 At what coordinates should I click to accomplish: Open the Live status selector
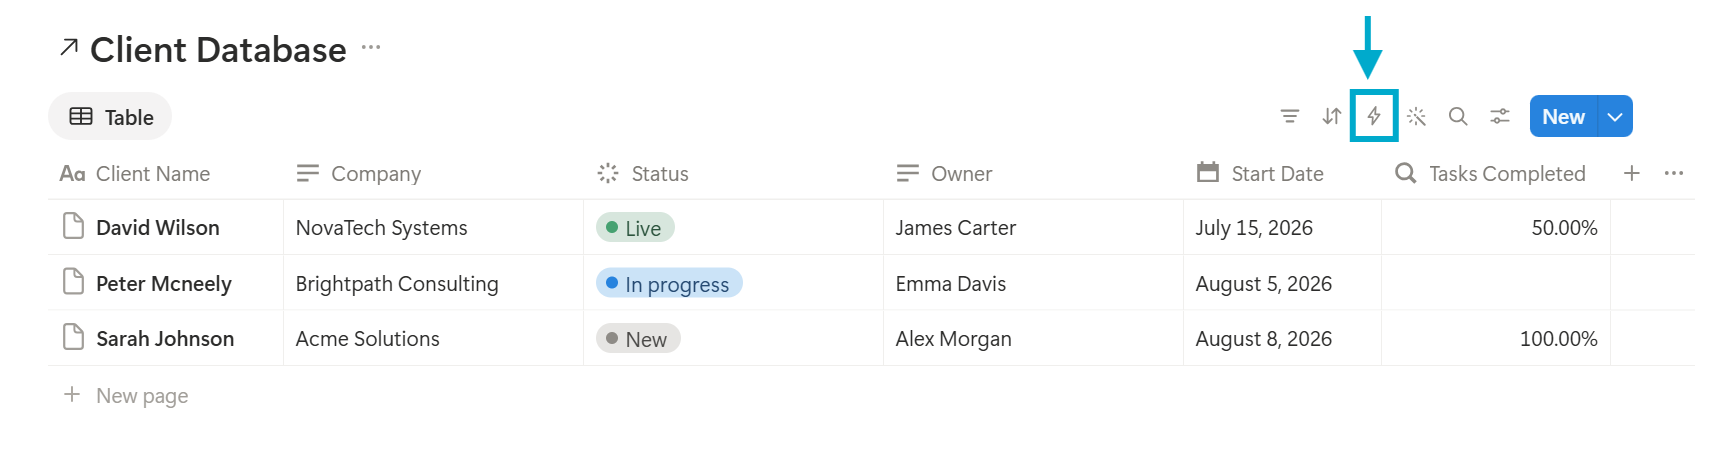pos(635,228)
